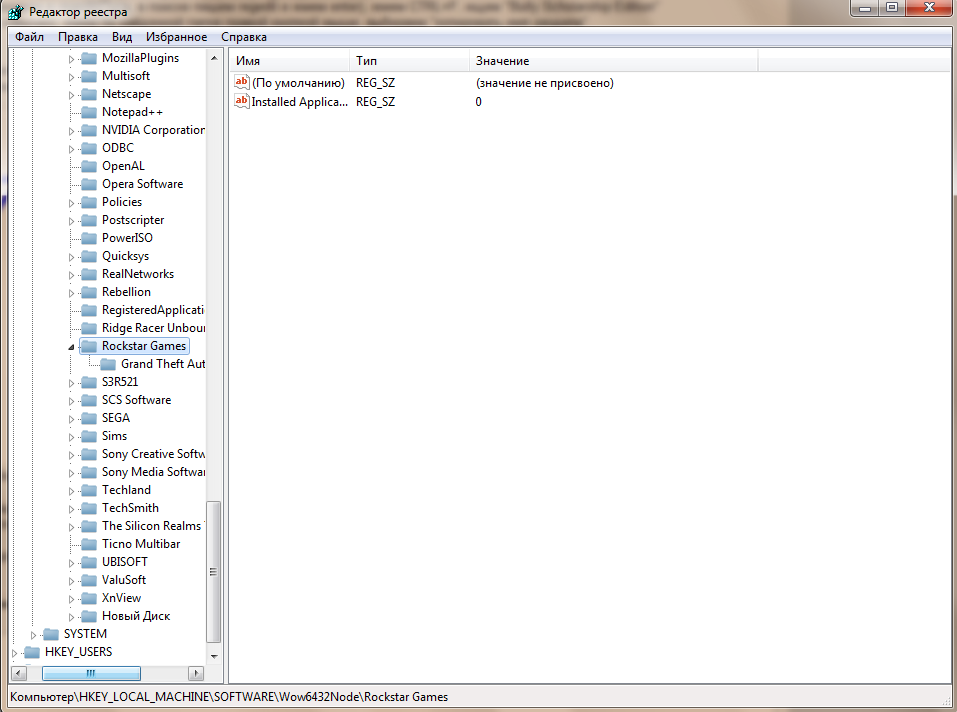Click the OpenAL folder icon
957x712 pixels.
click(89, 166)
